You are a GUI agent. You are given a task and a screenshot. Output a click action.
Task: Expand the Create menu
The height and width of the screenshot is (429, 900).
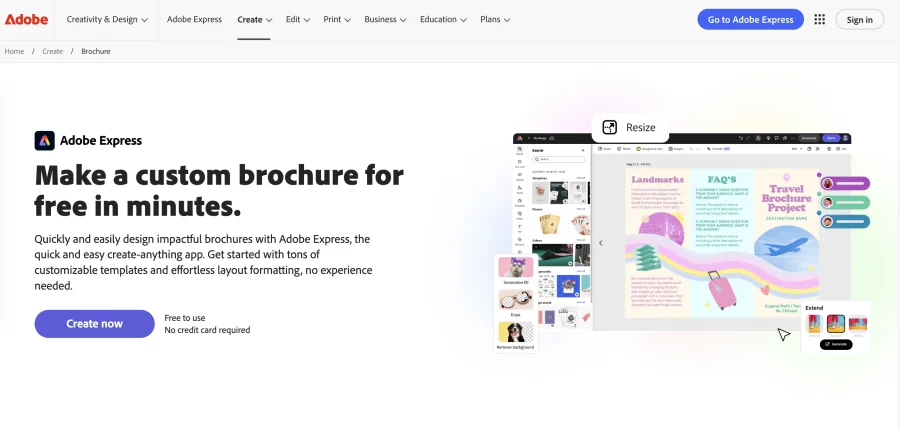point(254,20)
